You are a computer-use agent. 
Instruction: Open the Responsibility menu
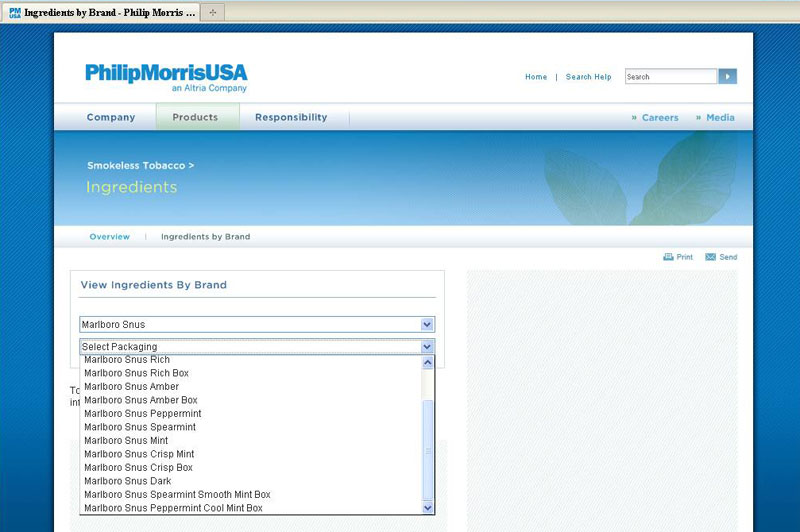291,117
